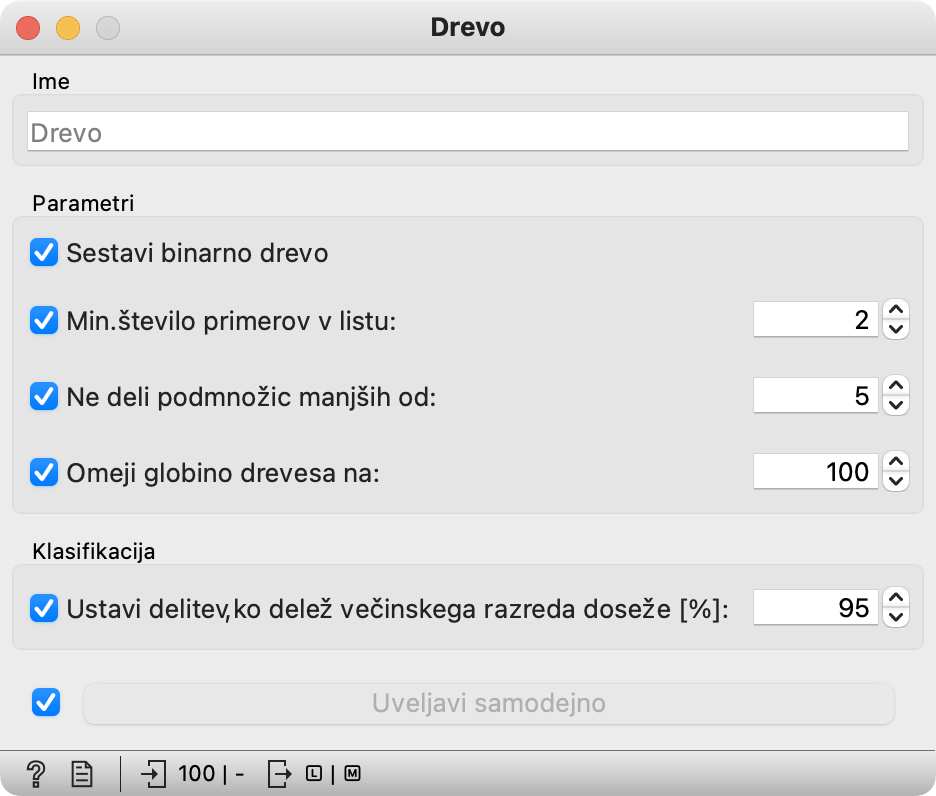Minimize the Drevo window with yellow button
Screen dimensions: 936x796
tap(68, 28)
